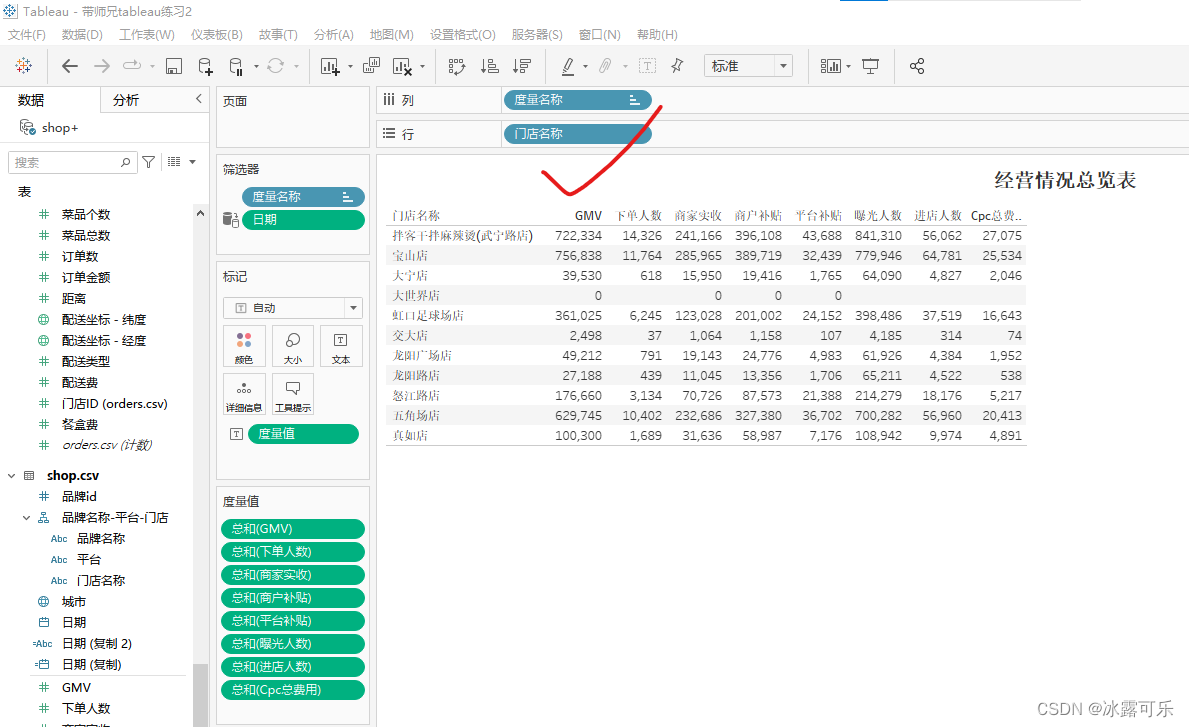
Task: Open the 仪表板(B) menu
Action: pos(216,35)
